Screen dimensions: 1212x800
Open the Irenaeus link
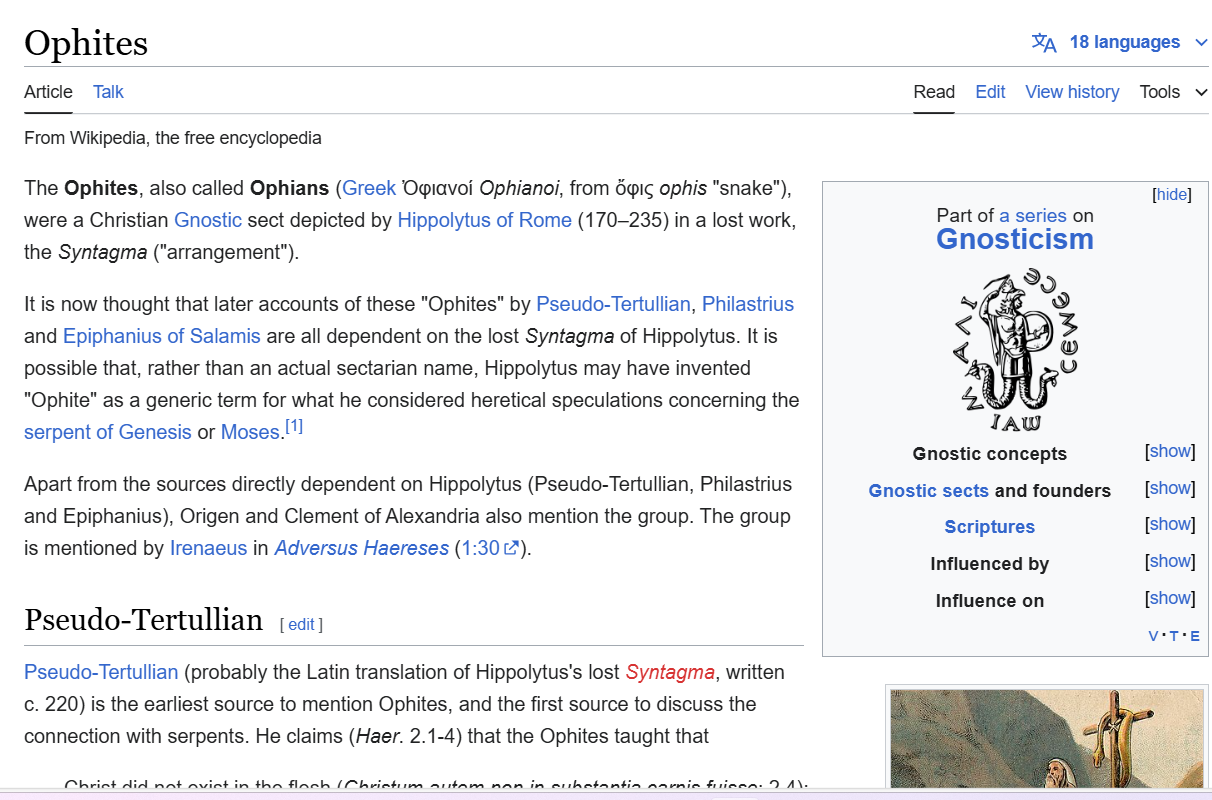coord(208,548)
